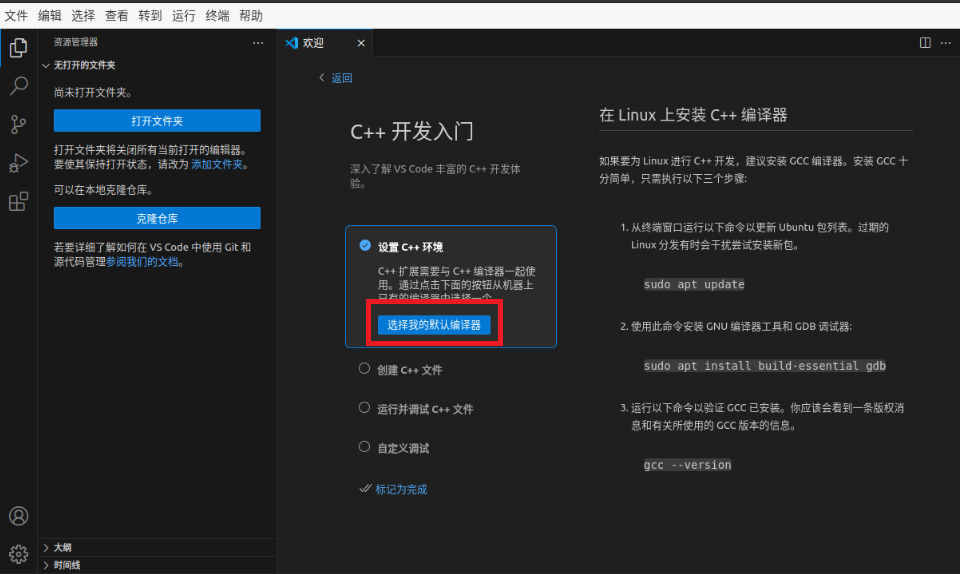960x574 pixels.
Task: Click the sudo apt install build-essential gdb command
Action: point(765,365)
